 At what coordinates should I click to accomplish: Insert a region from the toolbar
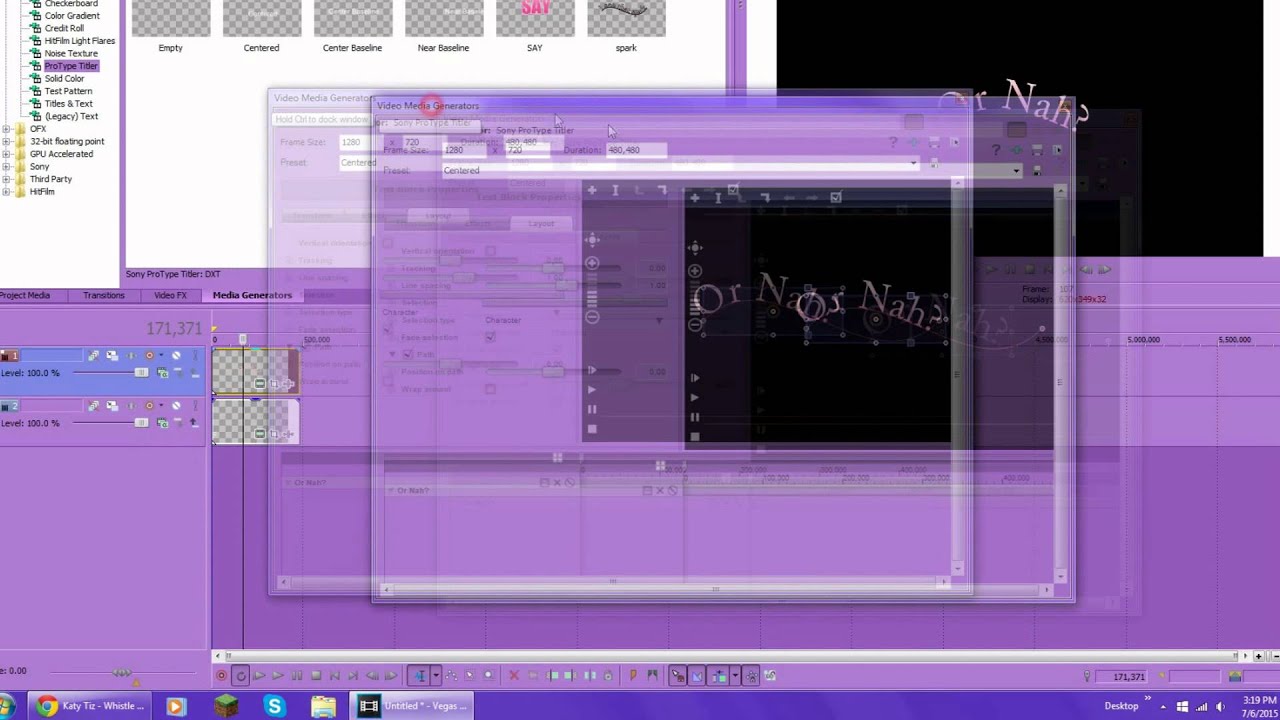[652, 676]
